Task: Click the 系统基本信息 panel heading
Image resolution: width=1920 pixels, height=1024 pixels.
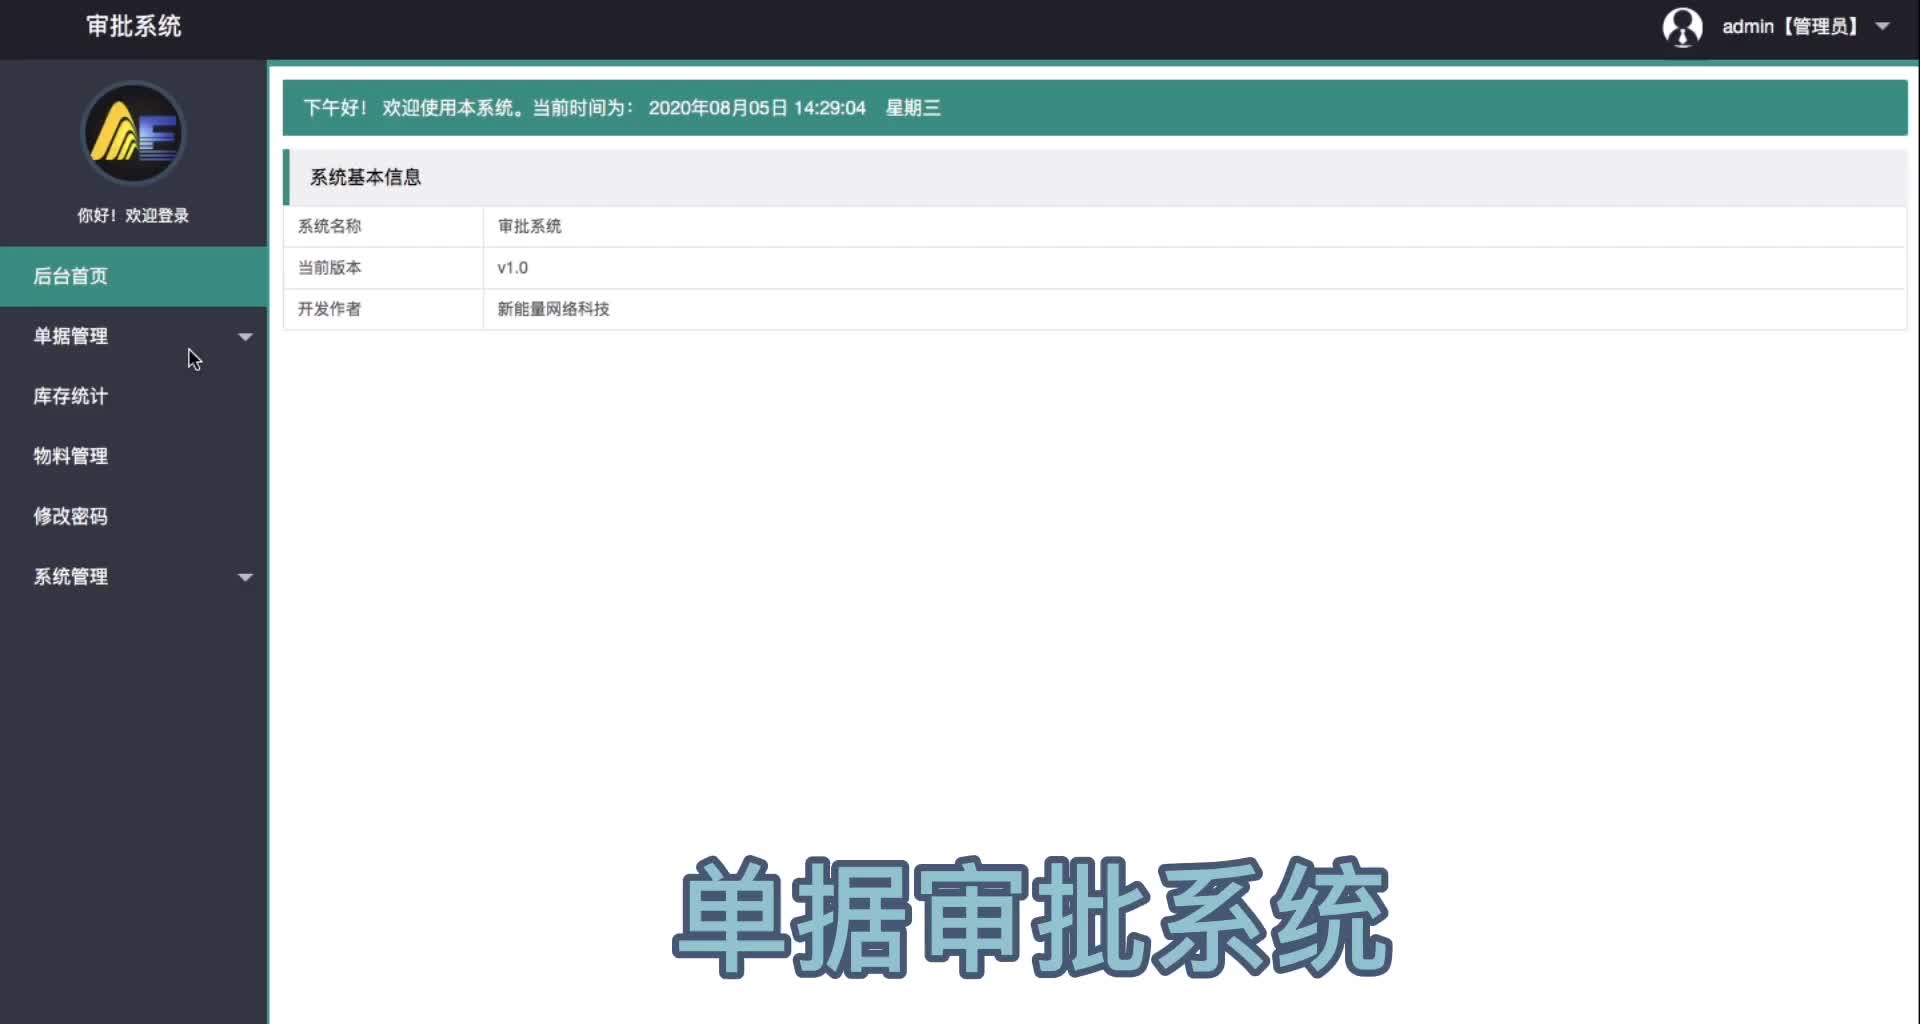Action: pyautogui.click(x=365, y=177)
